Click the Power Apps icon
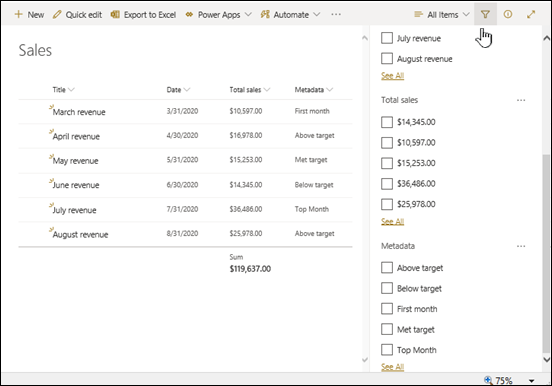This screenshot has width=552, height=386. 189,14
